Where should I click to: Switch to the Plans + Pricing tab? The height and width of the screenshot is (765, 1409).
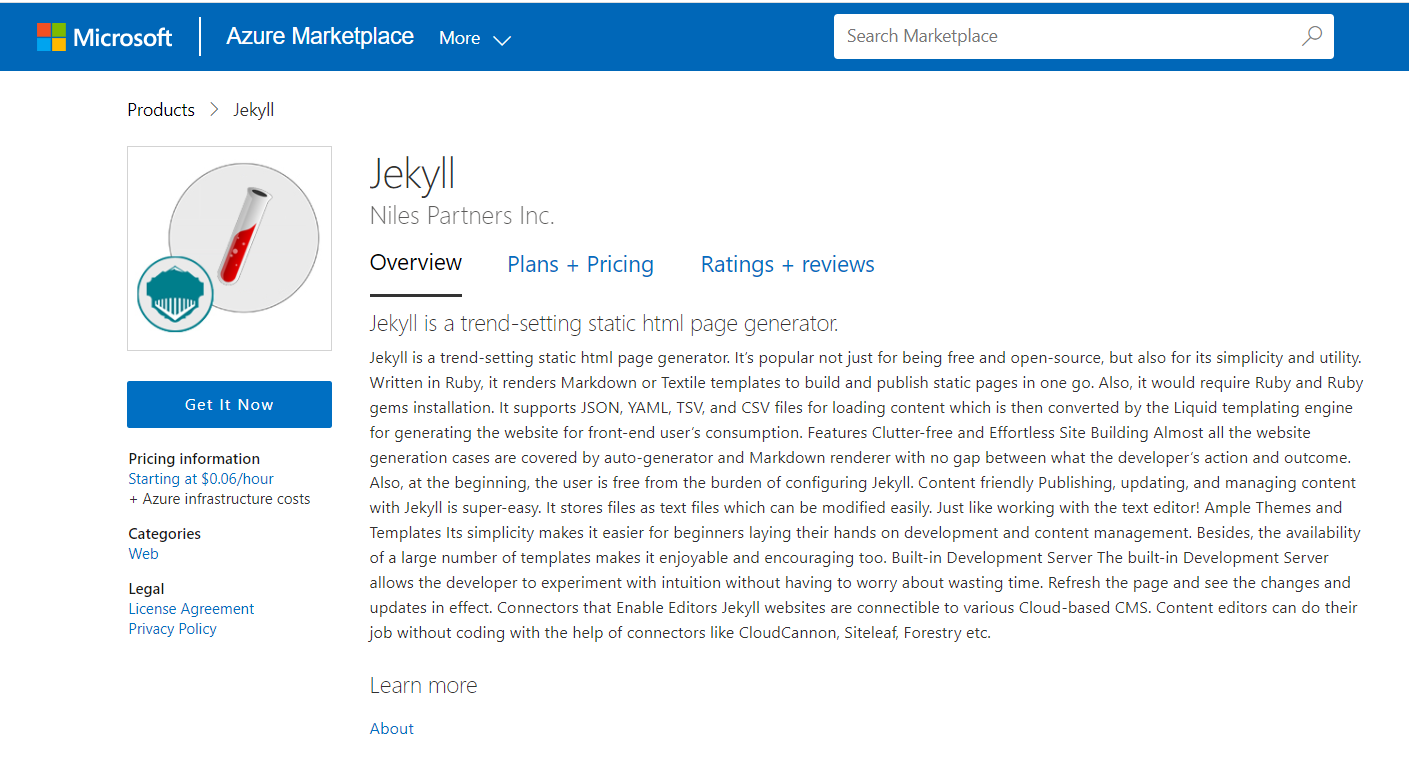click(x=580, y=264)
